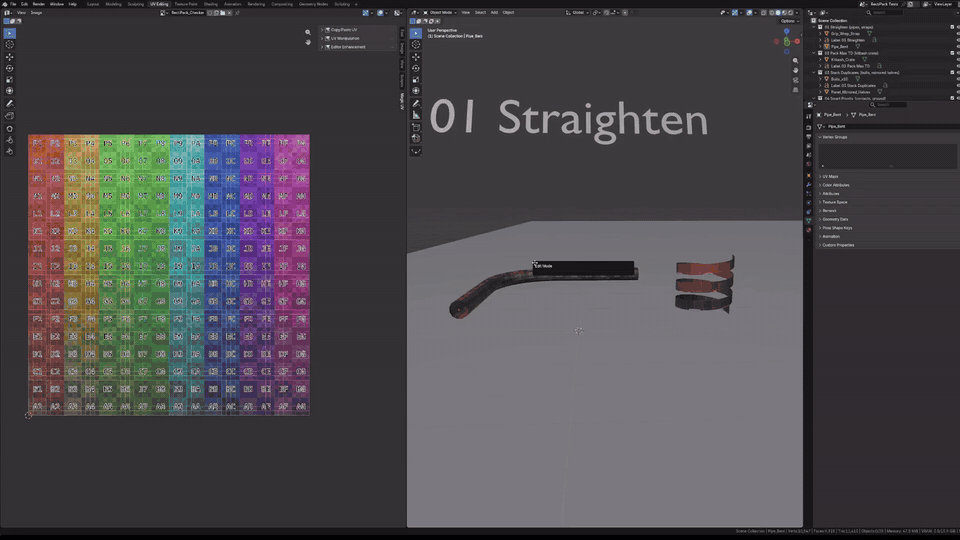The height and width of the screenshot is (540, 960).
Task: Select the UV editor Scale tool
Action: coord(10,80)
